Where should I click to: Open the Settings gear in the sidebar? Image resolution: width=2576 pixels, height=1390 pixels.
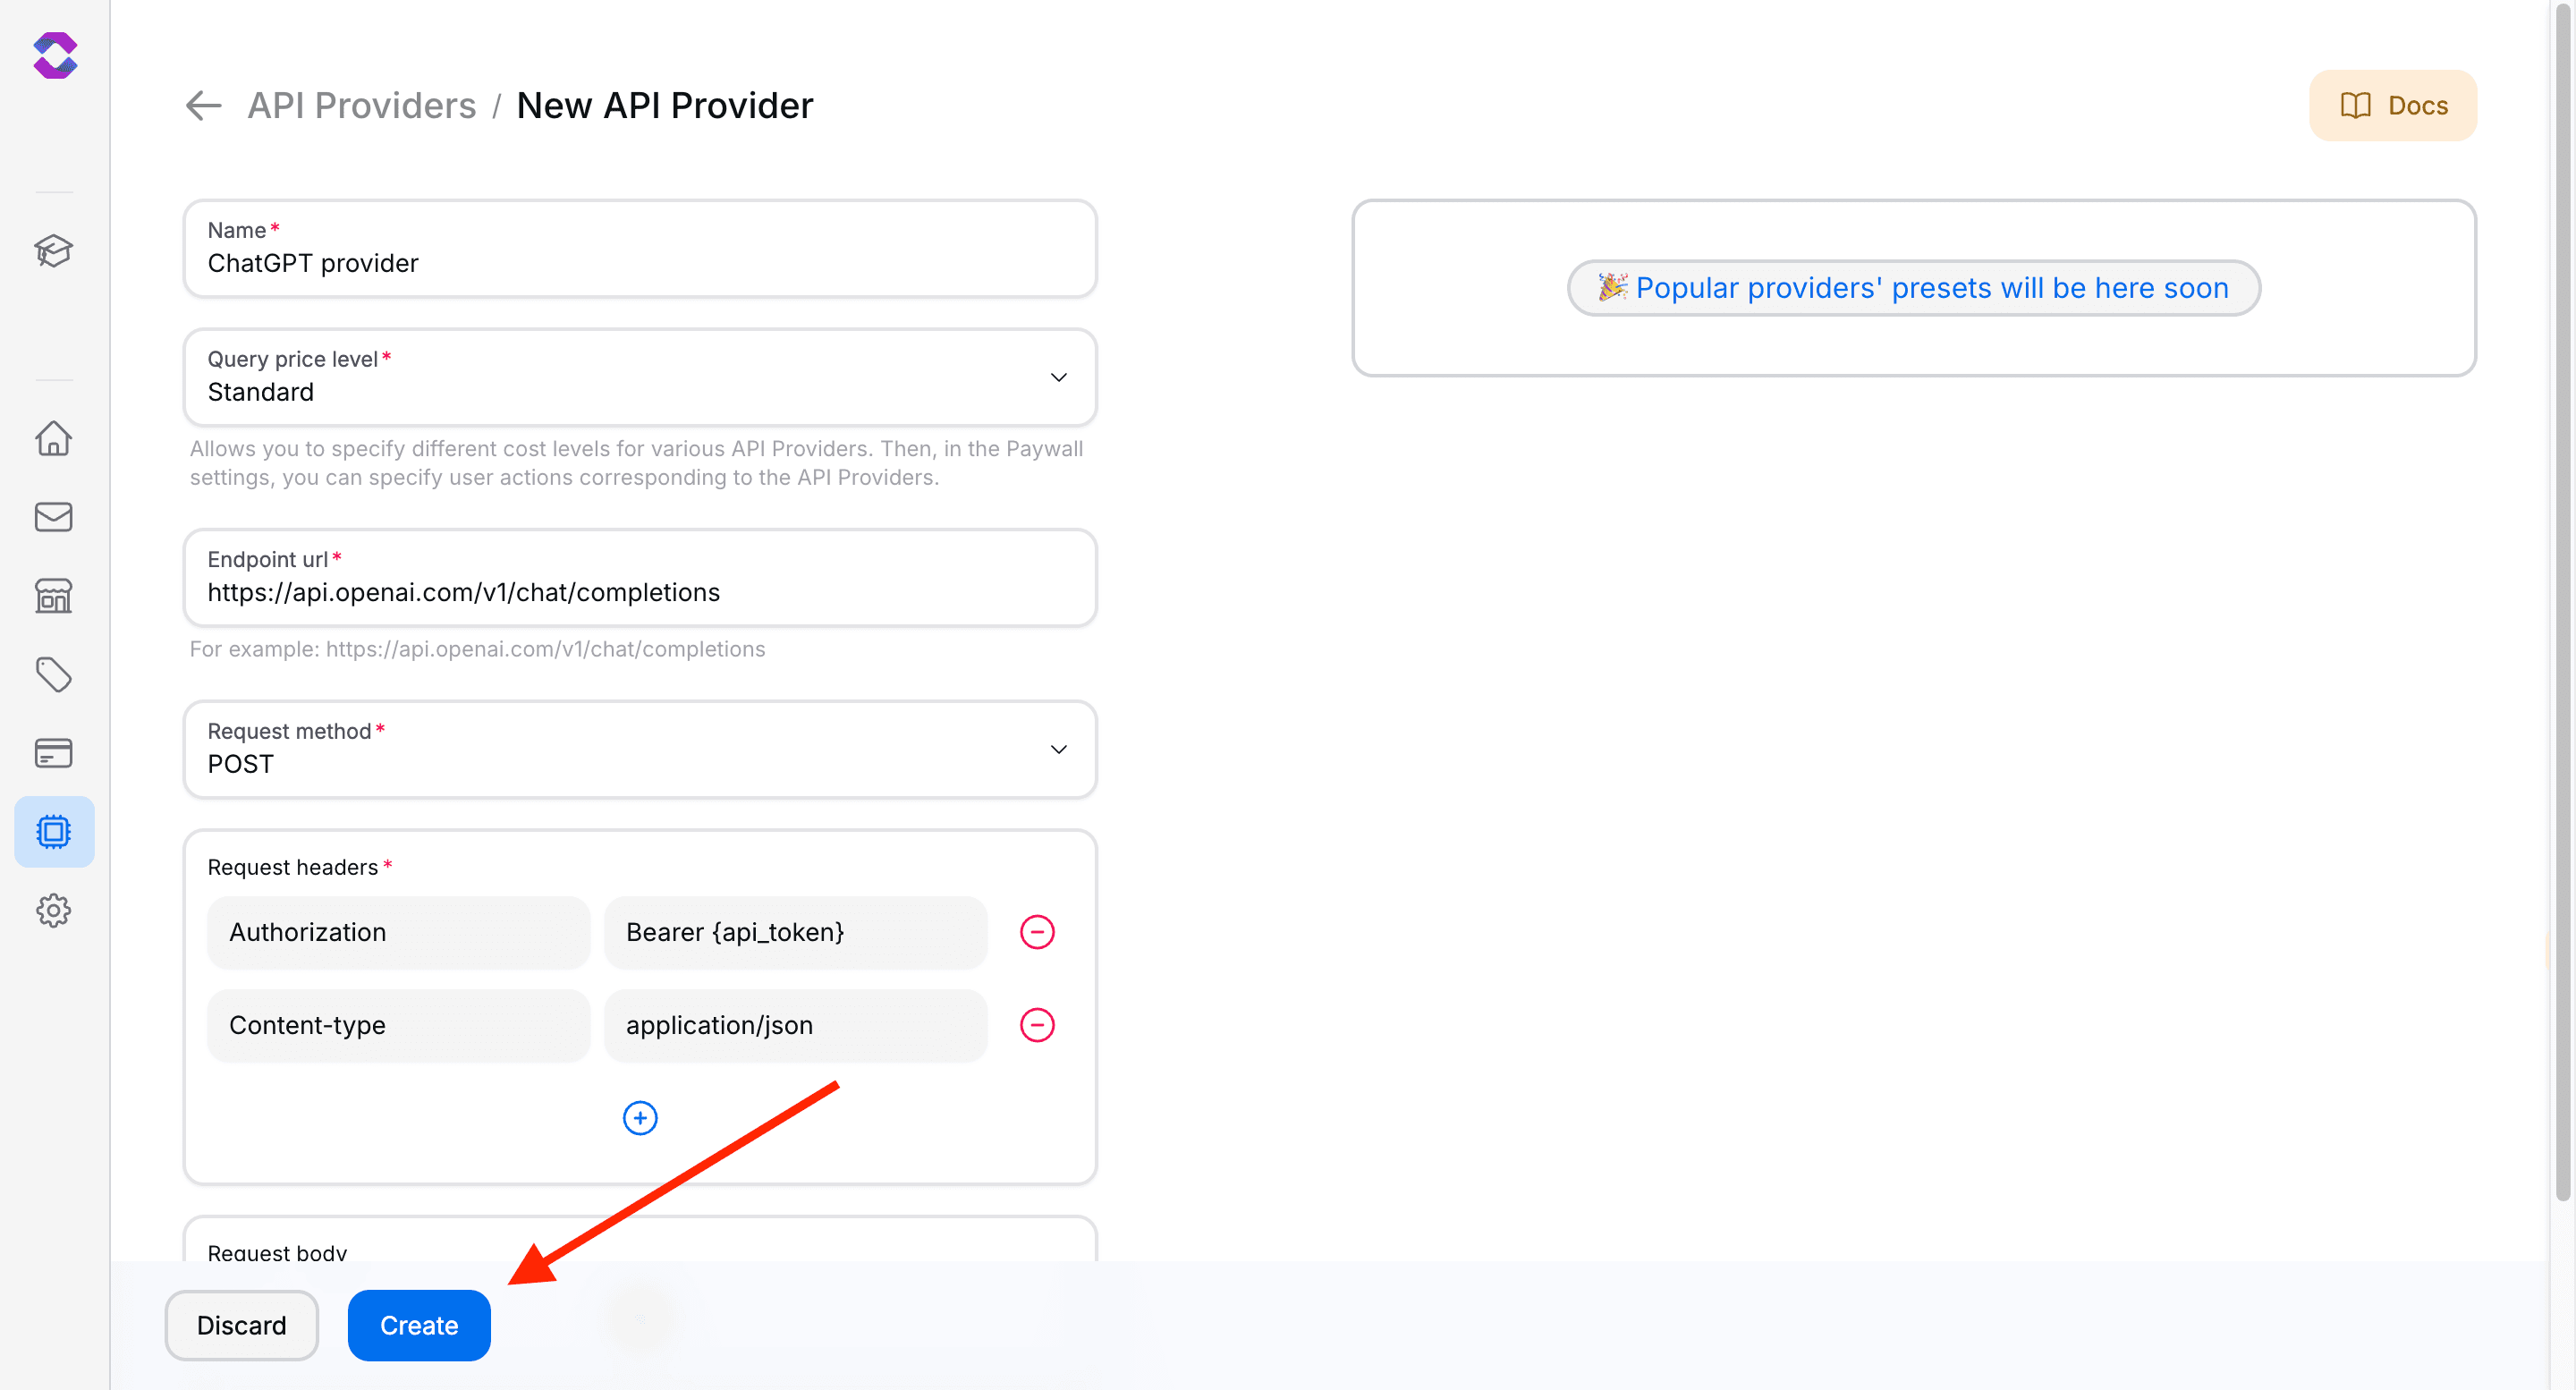point(54,910)
